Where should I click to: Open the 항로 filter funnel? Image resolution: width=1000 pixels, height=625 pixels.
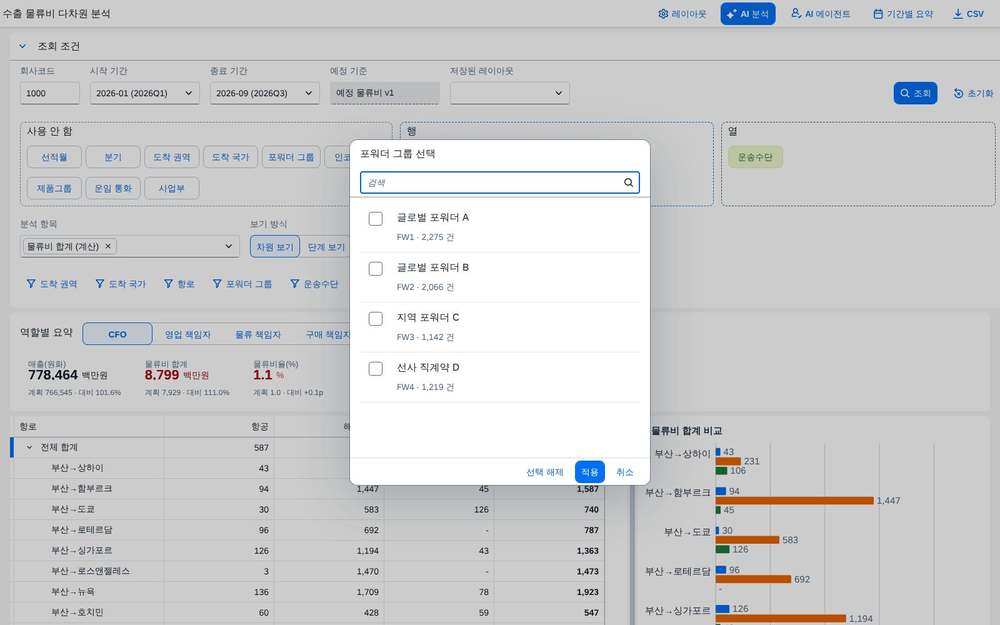pyautogui.click(x=179, y=284)
